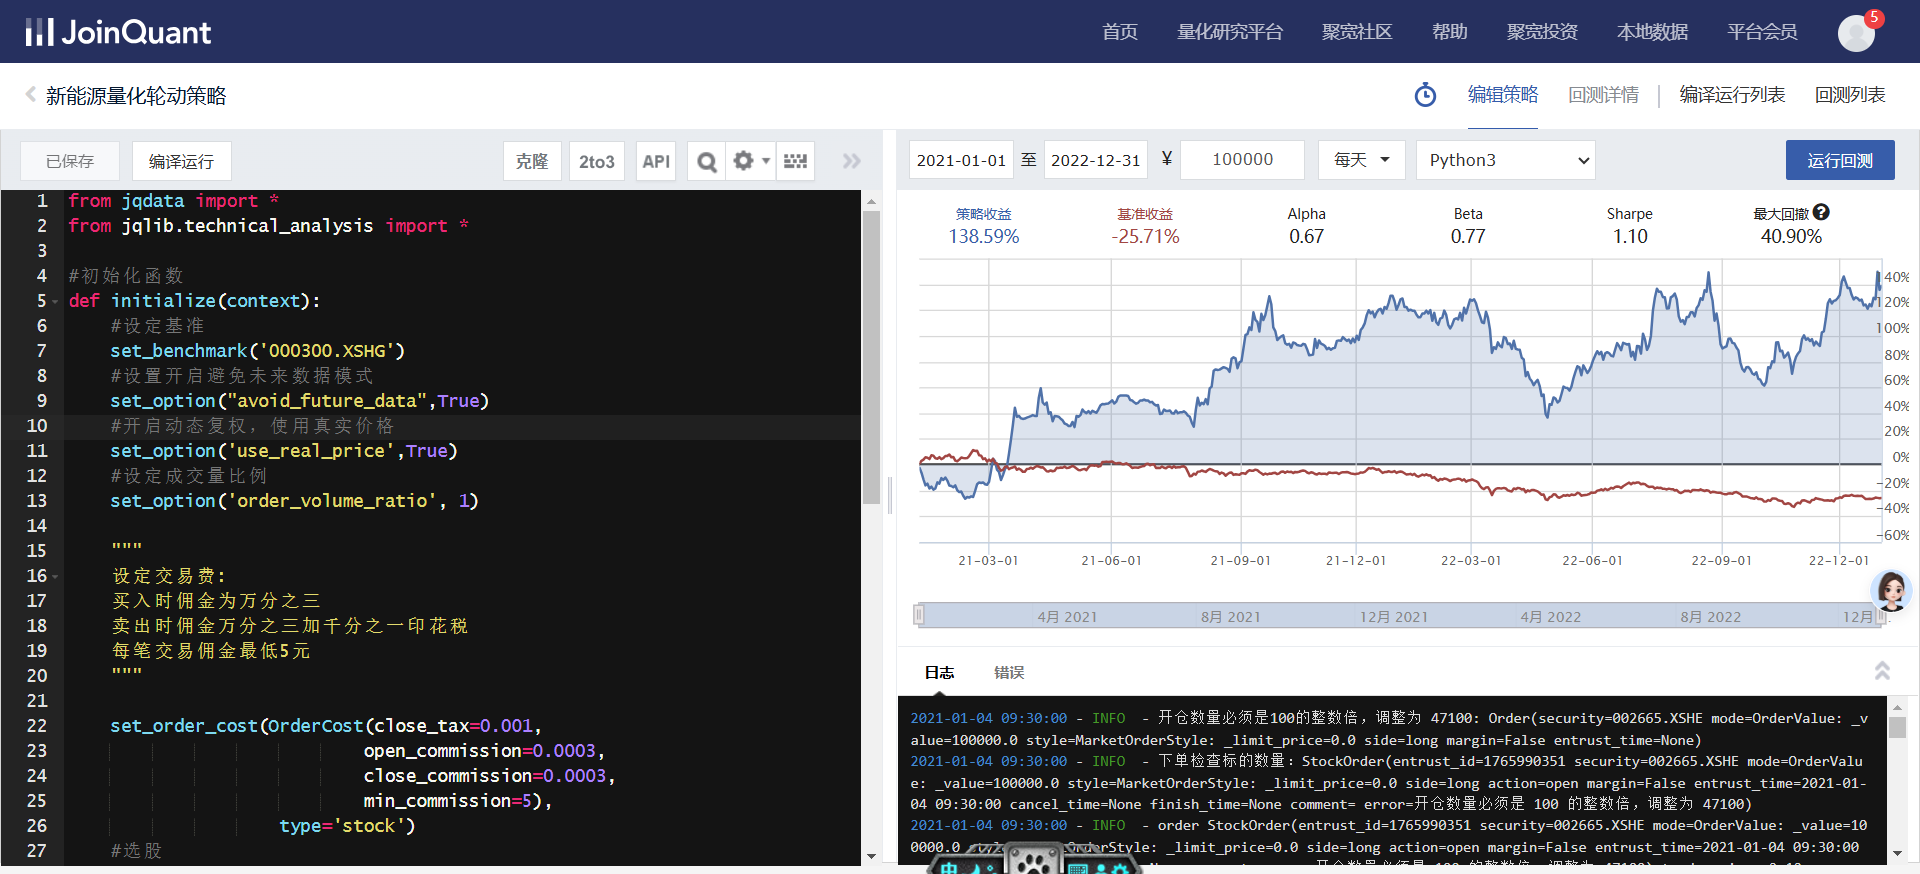The image size is (1920, 874).
Task: Open 首页 in the top navigation
Action: (1120, 32)
